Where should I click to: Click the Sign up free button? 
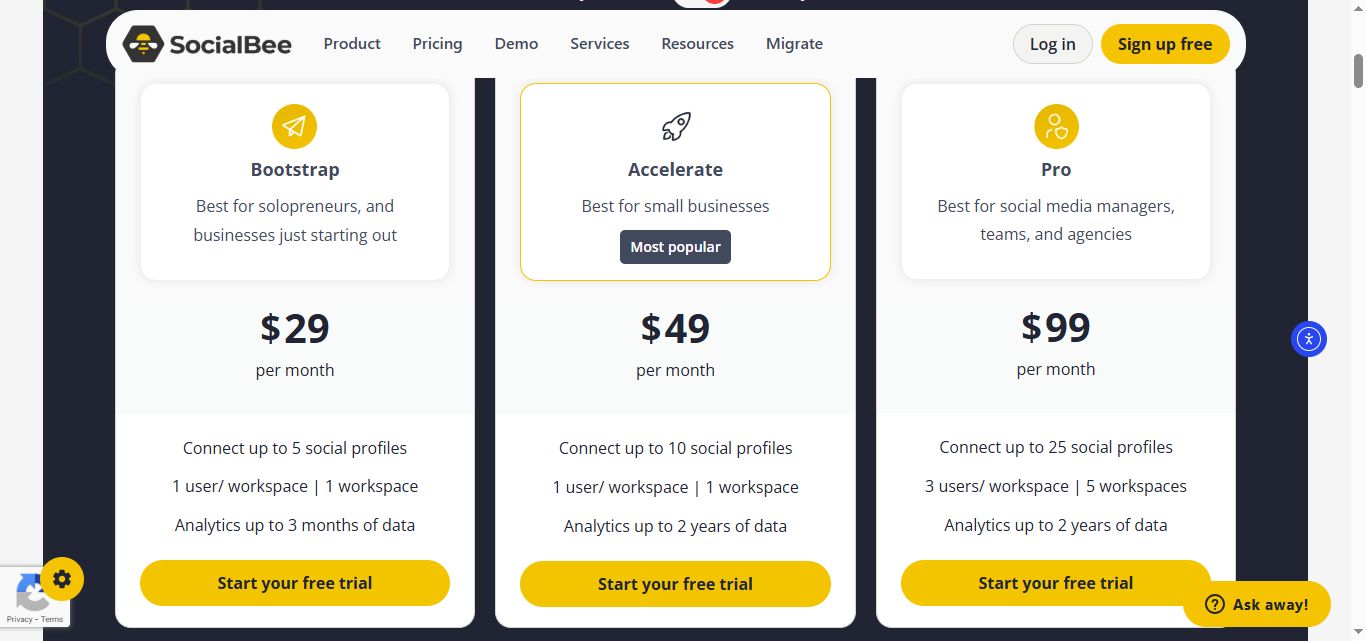tap(1165, 44)
